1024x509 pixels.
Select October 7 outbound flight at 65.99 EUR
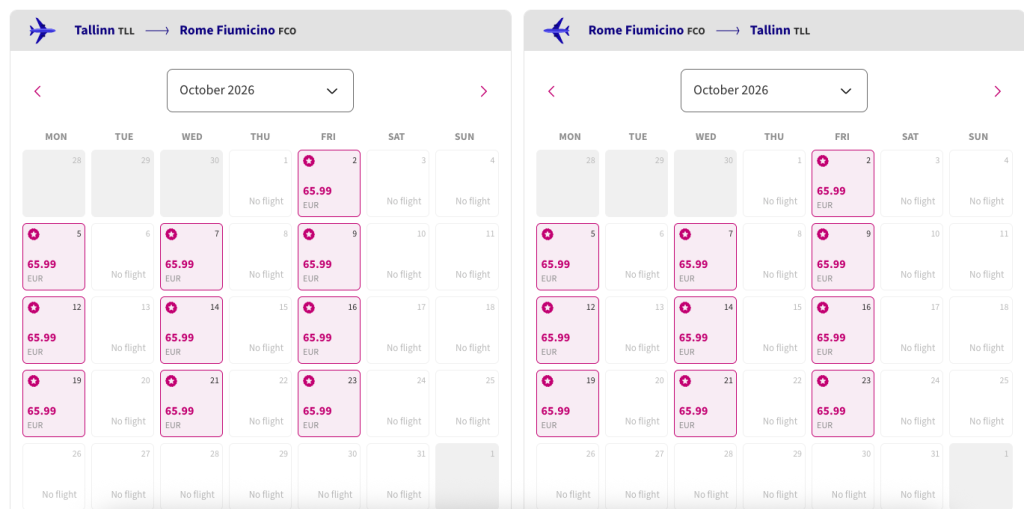point(191,257)
